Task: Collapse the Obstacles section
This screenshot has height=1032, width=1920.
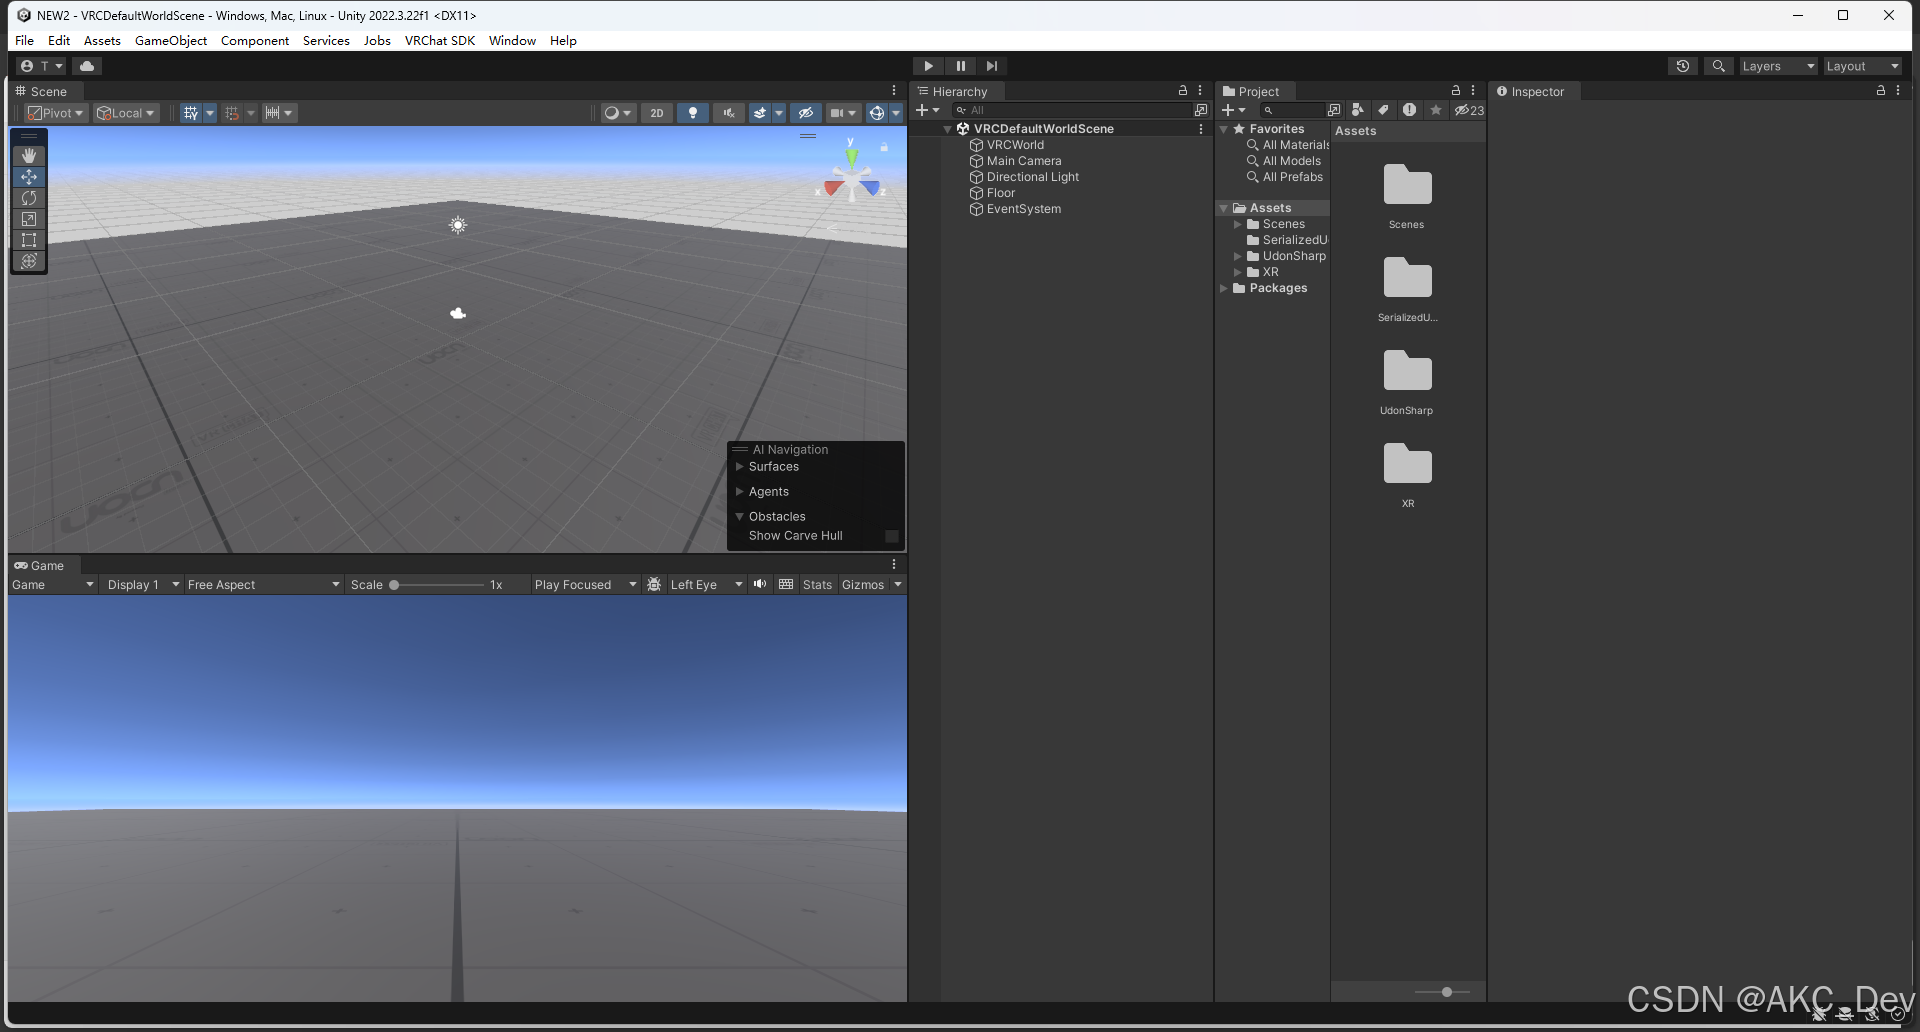Action: pyautogui.click(x=740, y=517)
